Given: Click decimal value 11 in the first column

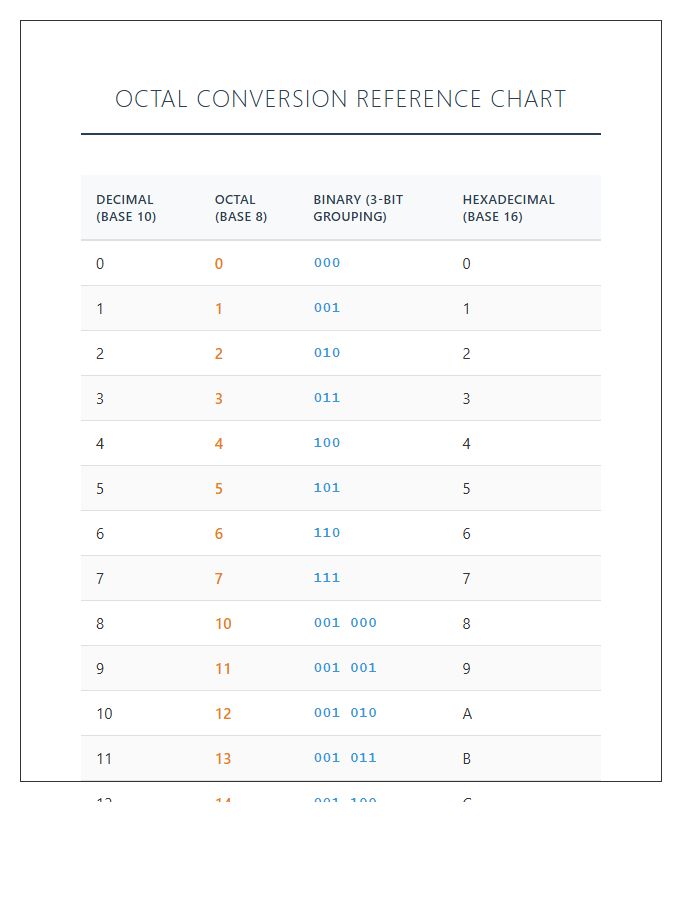Looking at the screenshot, I should pos(104,759).
